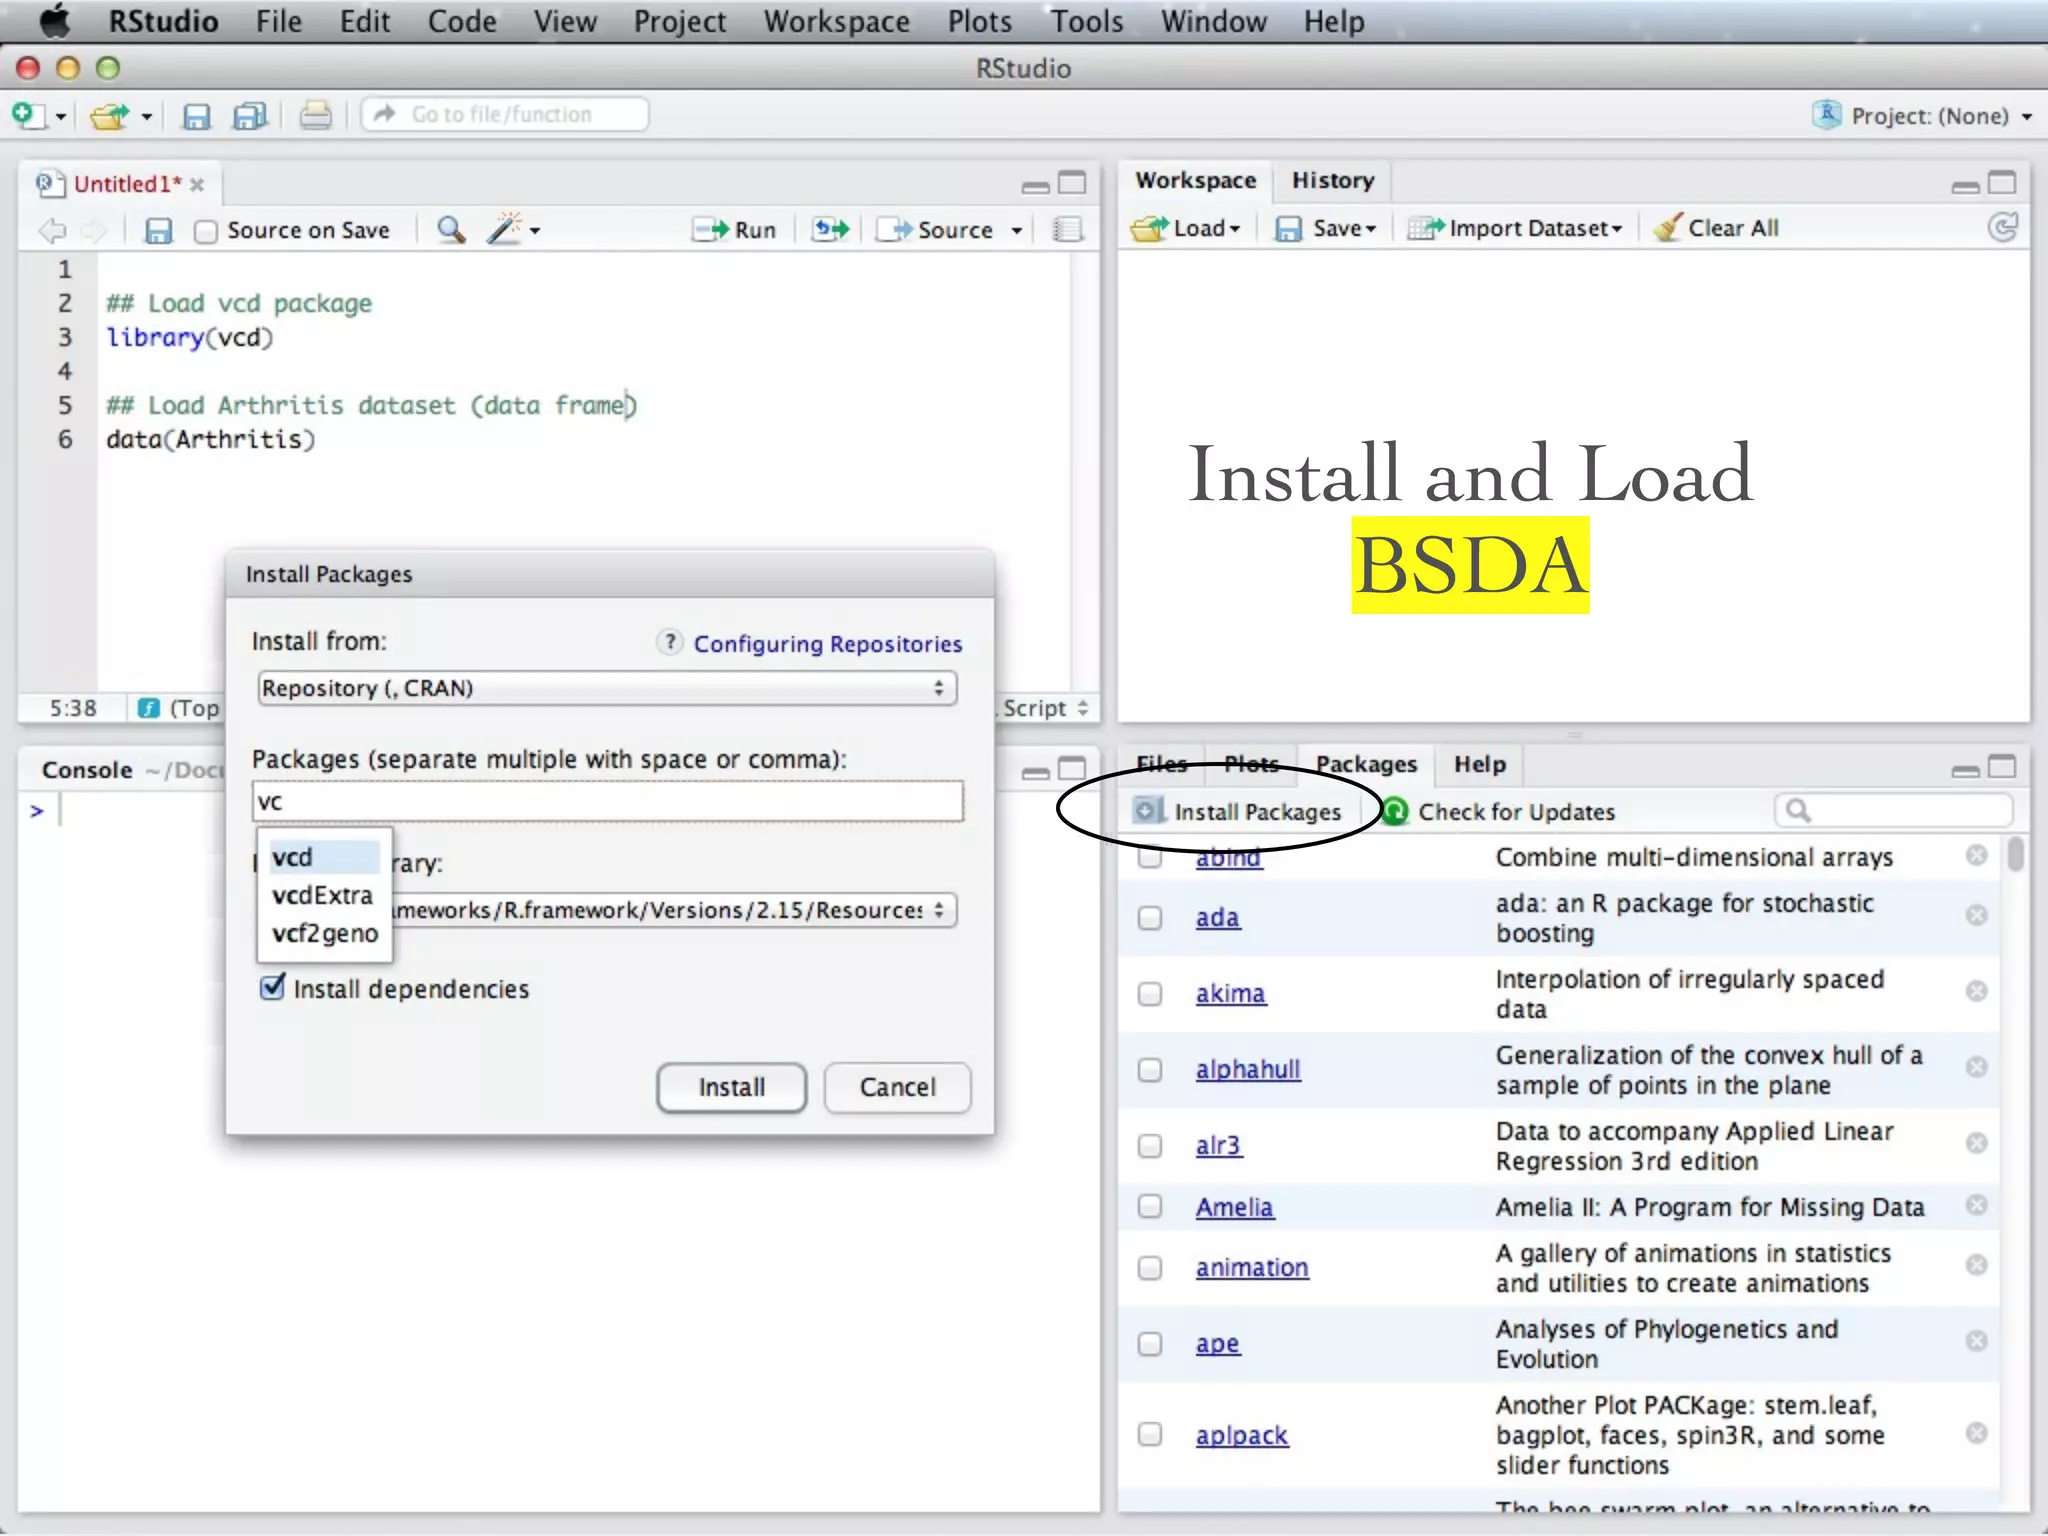The image size is (2048, 1536).
Task: Toggle Source on Save checkbox
Action: point(205,232)
